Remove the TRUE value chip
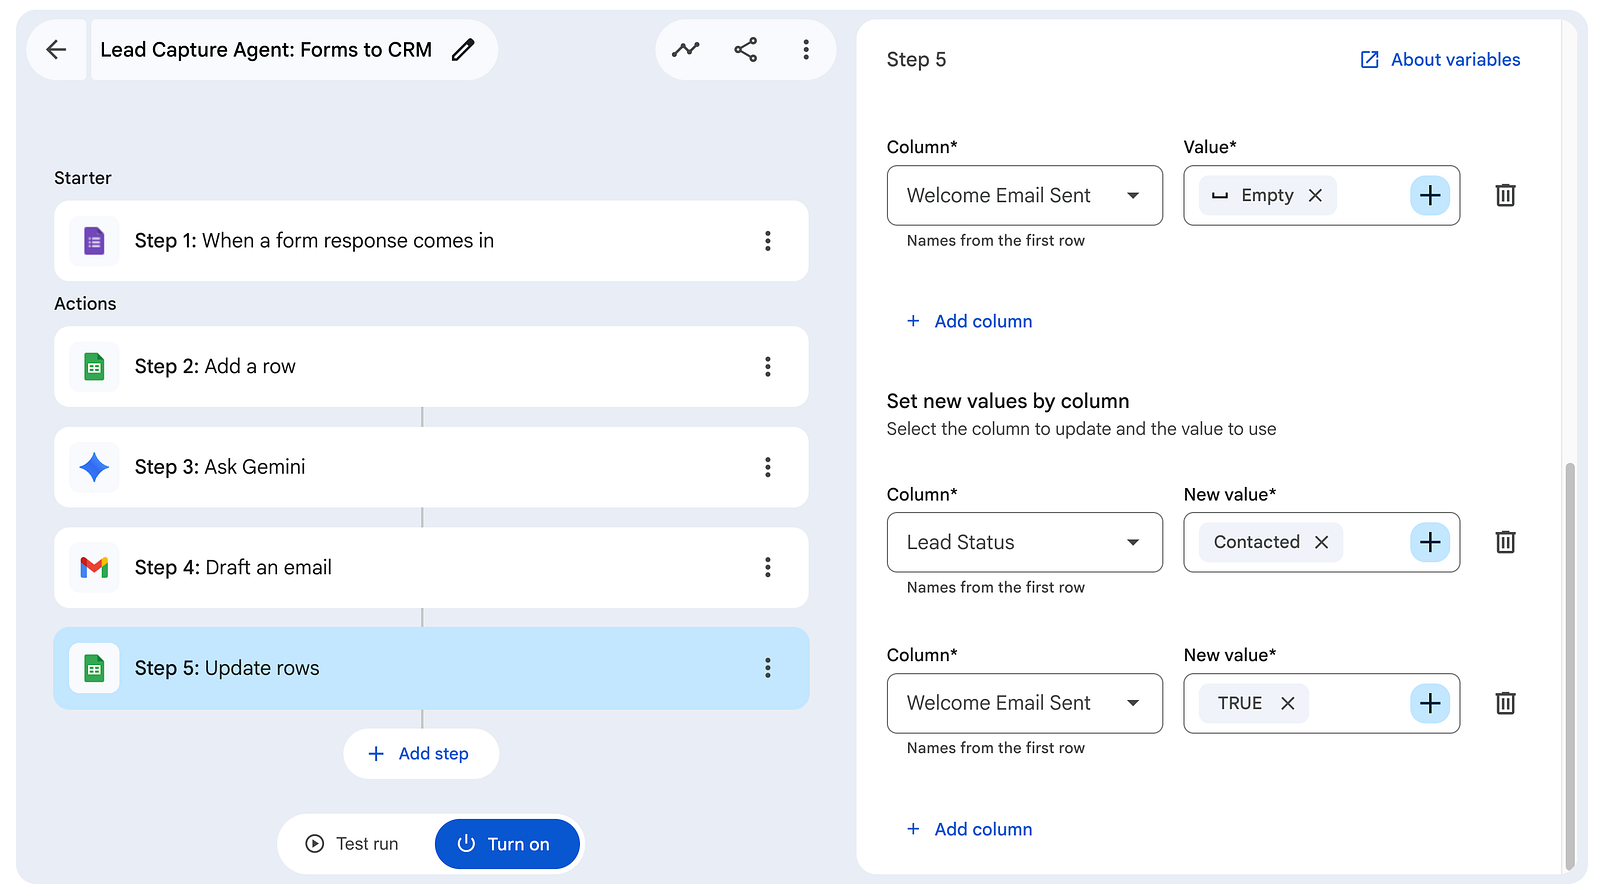1600x896 pixels. [1288, 703]
